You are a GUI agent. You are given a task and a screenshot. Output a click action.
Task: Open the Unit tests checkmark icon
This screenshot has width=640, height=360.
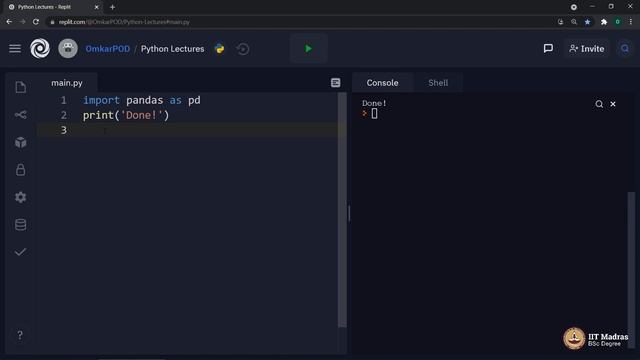21,252
